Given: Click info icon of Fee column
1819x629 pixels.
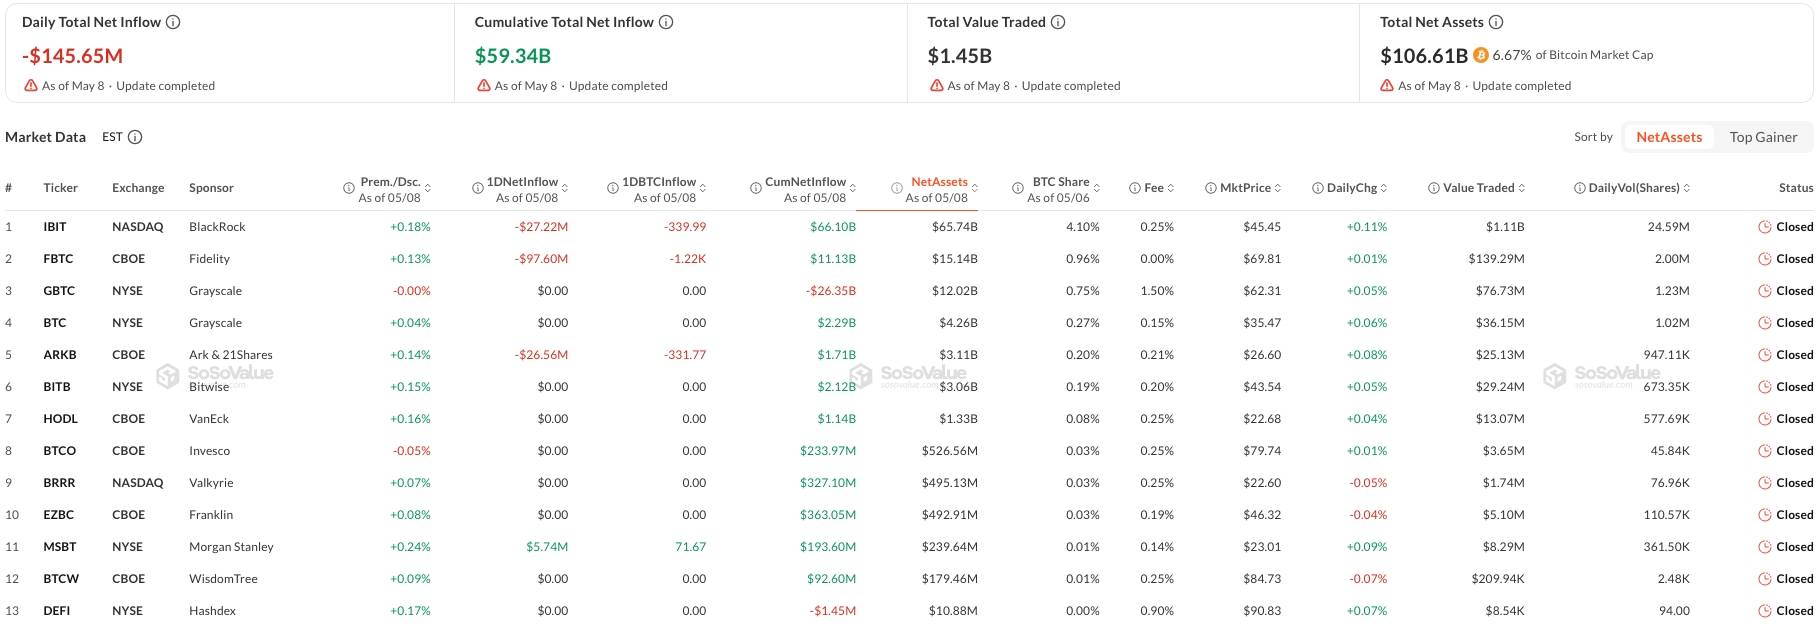Looking at the screenshot, I should tap(1135, 188).
